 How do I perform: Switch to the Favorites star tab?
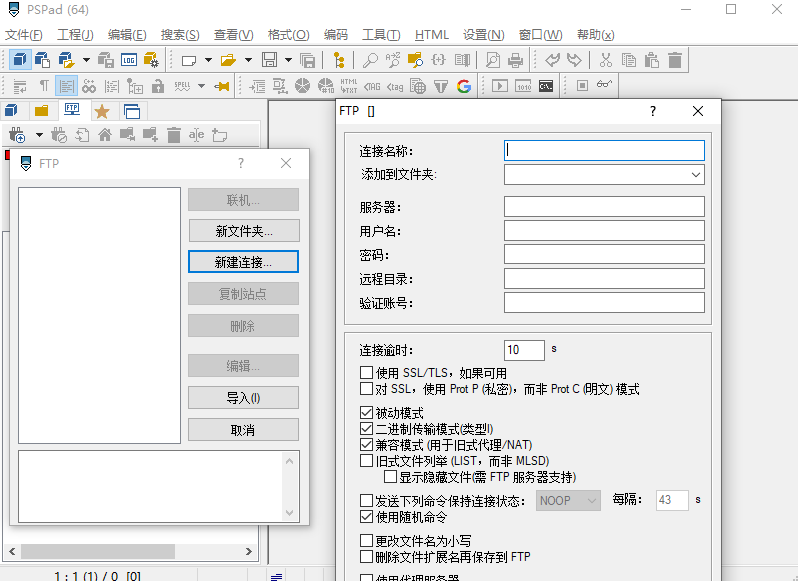pyautogui.click(x=102, y=111)
